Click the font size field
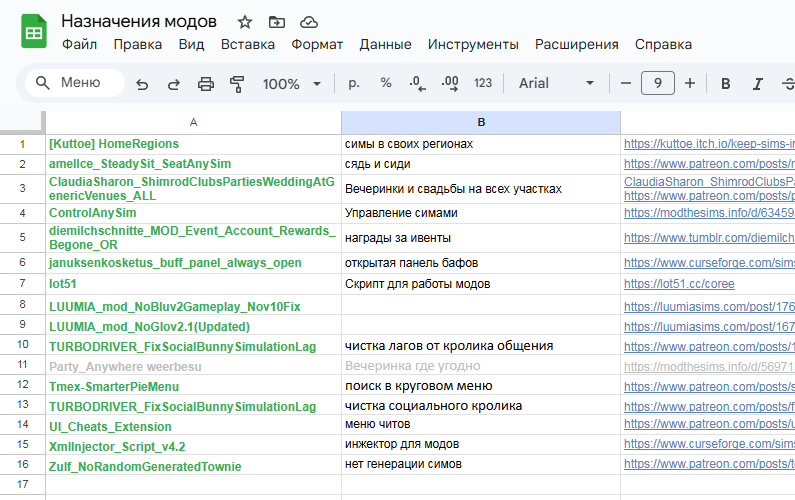This screenshot has height=500, width=795. point(658,83)
